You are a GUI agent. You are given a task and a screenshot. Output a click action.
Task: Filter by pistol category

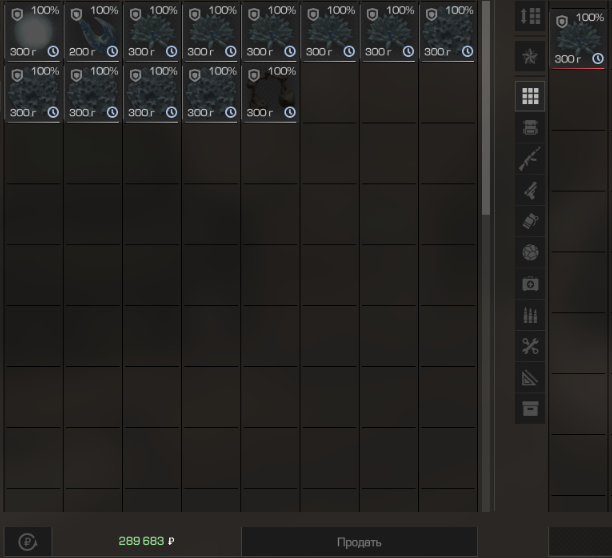tap(530, 190)
